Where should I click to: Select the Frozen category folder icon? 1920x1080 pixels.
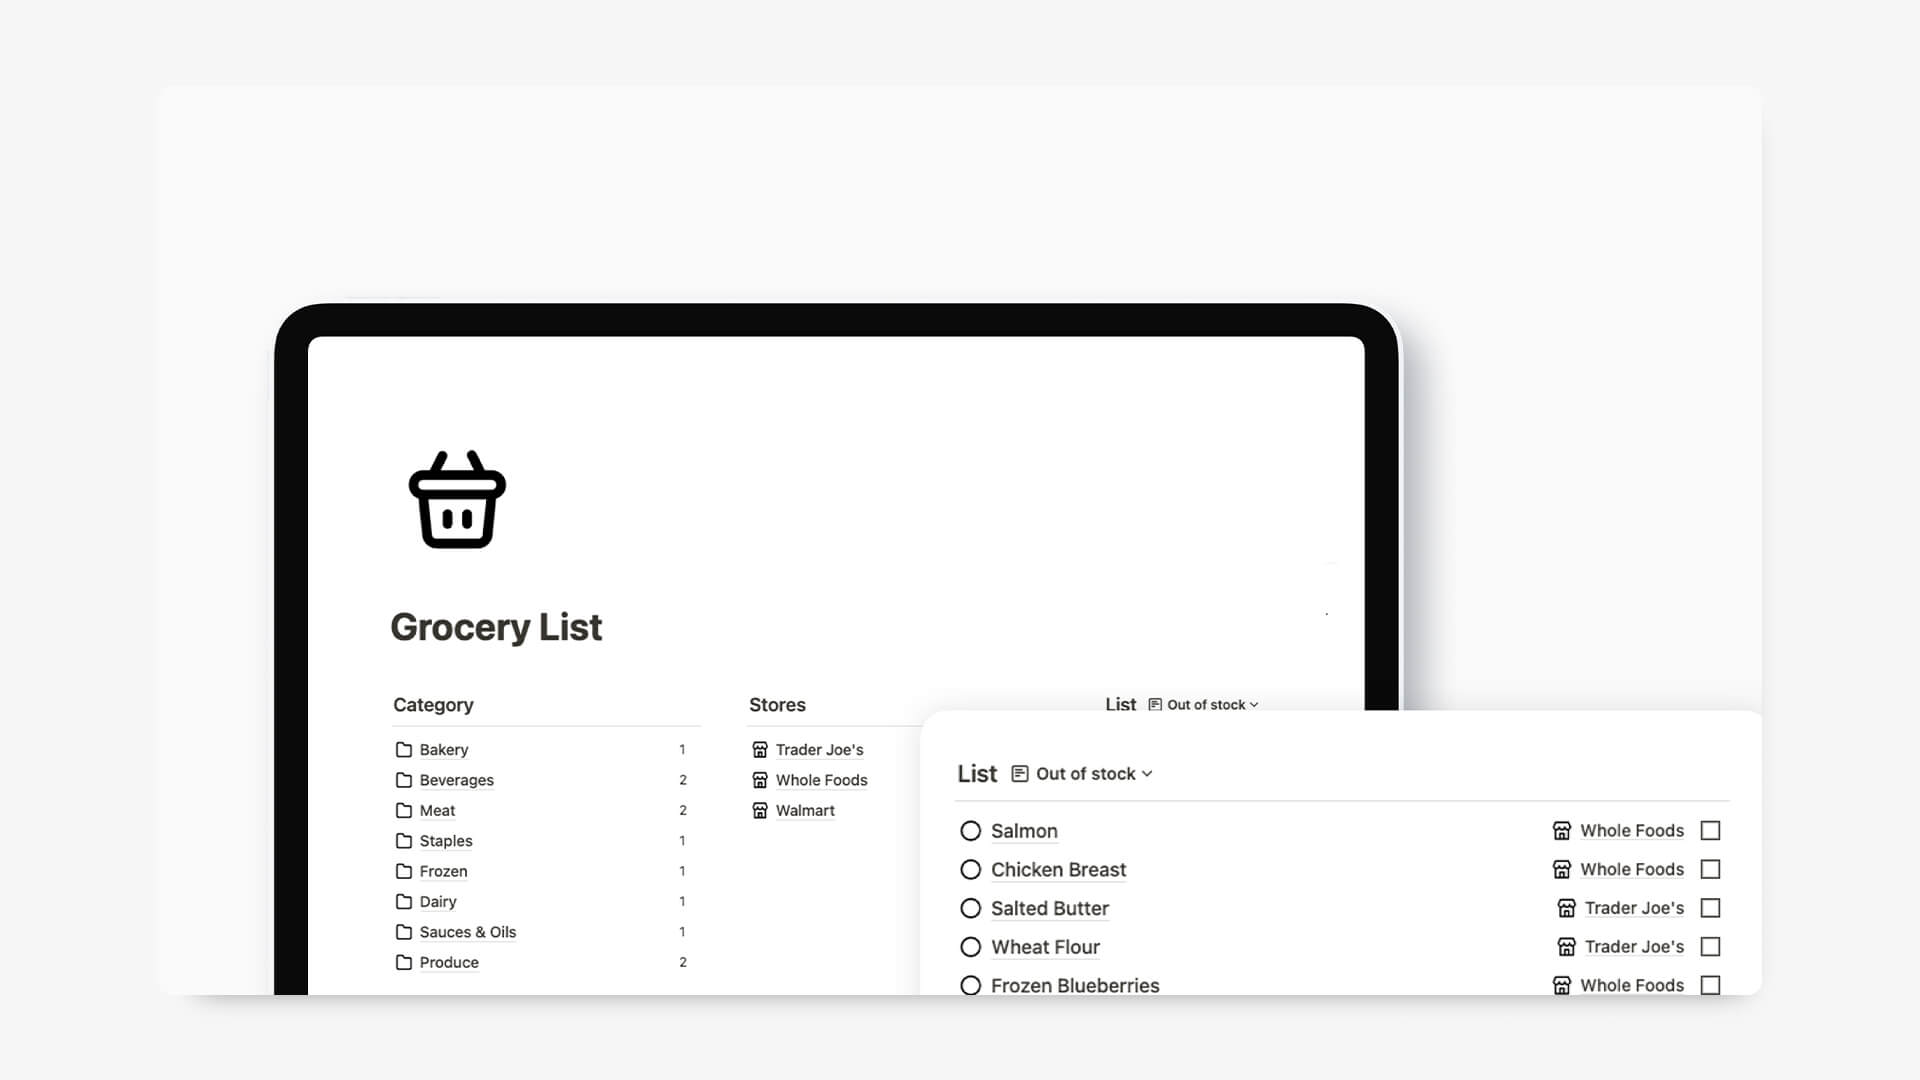pyautogui.click(x=404, y=870)
